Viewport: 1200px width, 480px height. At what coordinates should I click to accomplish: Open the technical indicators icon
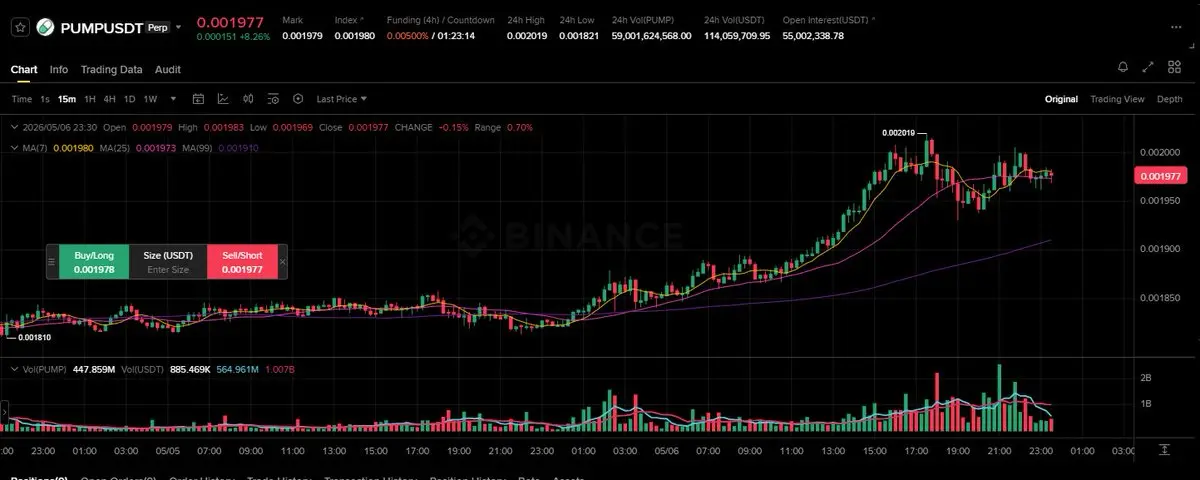tap(223, 99)
